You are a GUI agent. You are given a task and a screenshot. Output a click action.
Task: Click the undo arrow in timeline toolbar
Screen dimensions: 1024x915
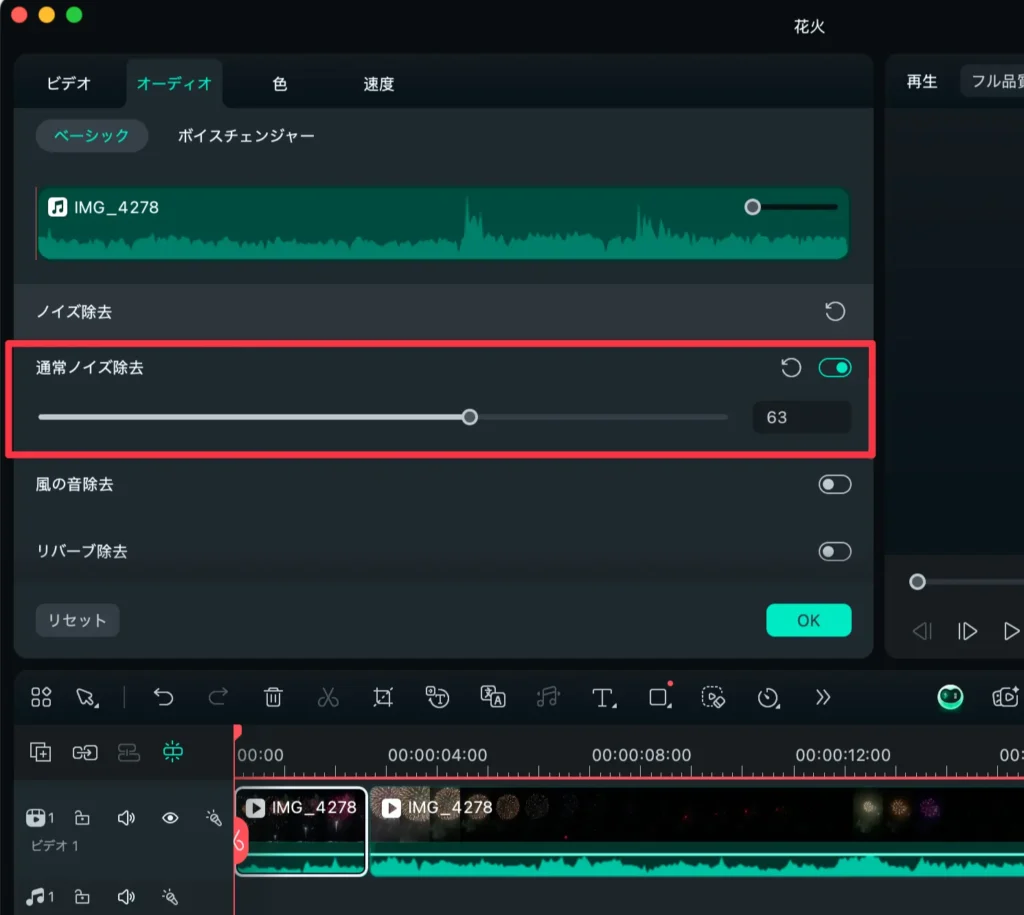pyautogui.click(x=164, y=698)
